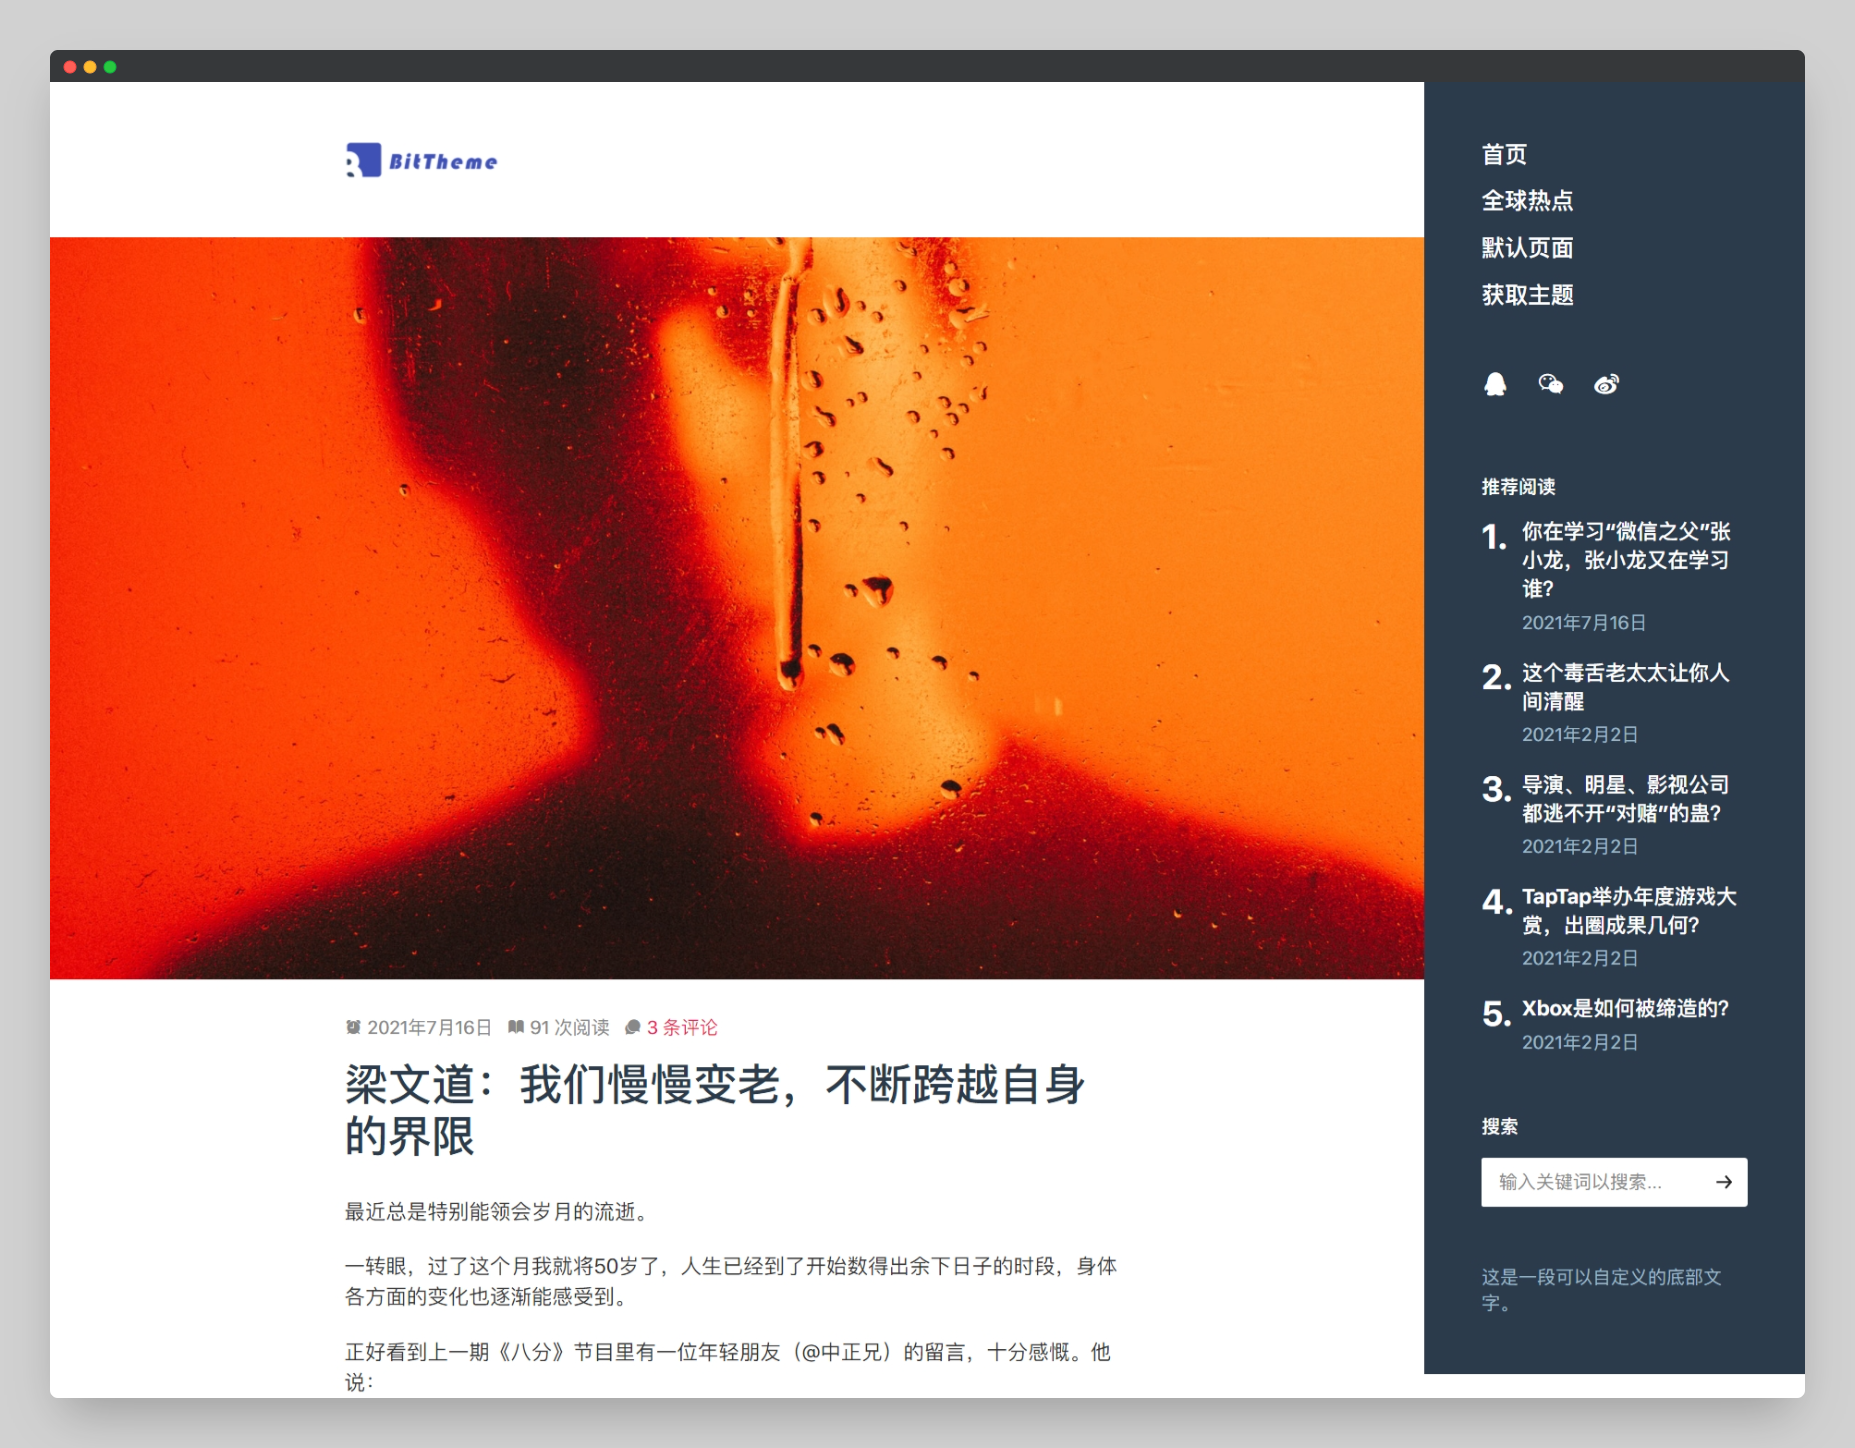Click the comment bubble icon

point(633,1027)
